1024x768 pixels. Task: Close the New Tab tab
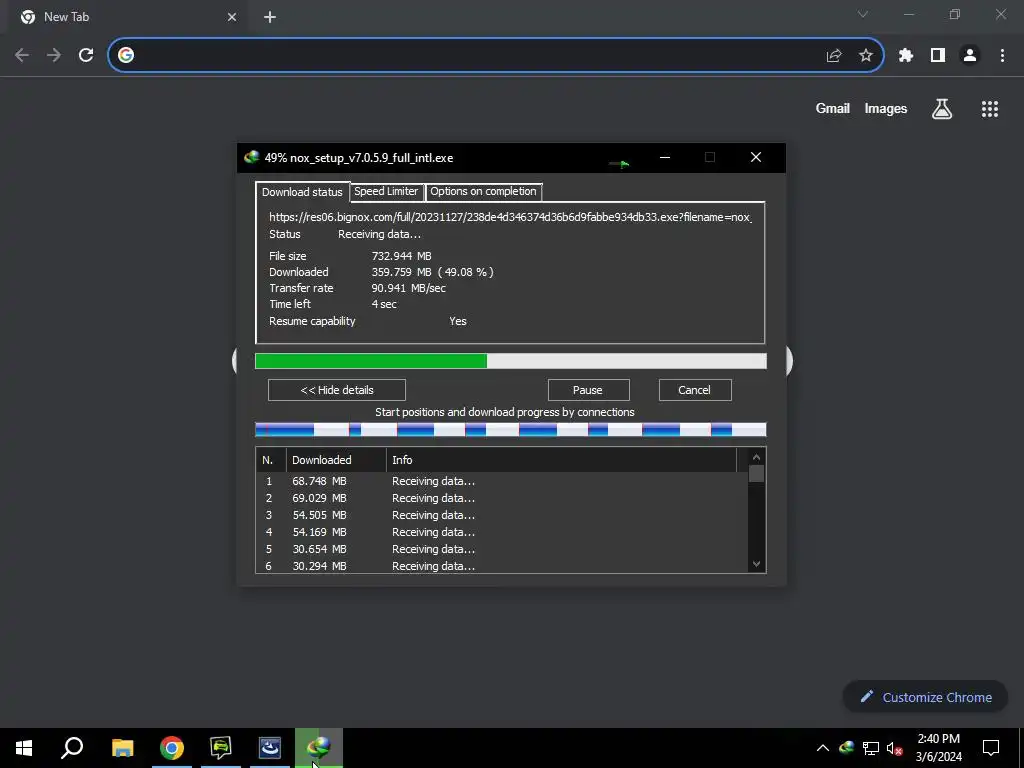(x=232, y=17)
